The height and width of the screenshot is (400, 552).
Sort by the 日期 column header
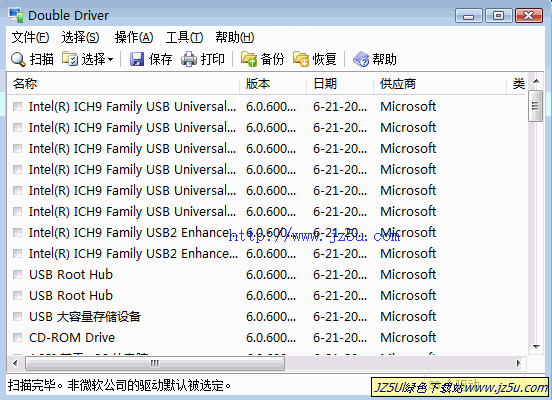340,84
